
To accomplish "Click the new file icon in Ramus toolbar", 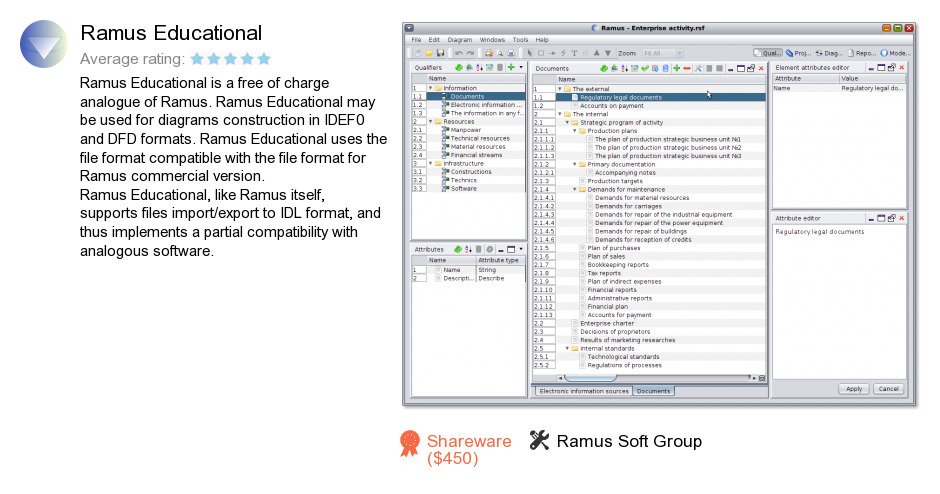I will (418, 53).
